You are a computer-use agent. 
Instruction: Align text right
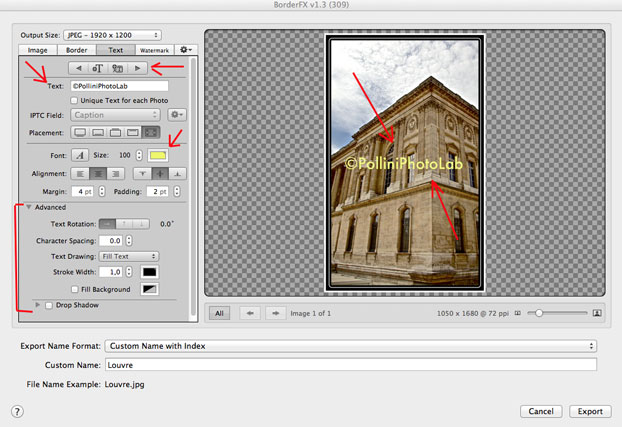[x=115, y=174]
